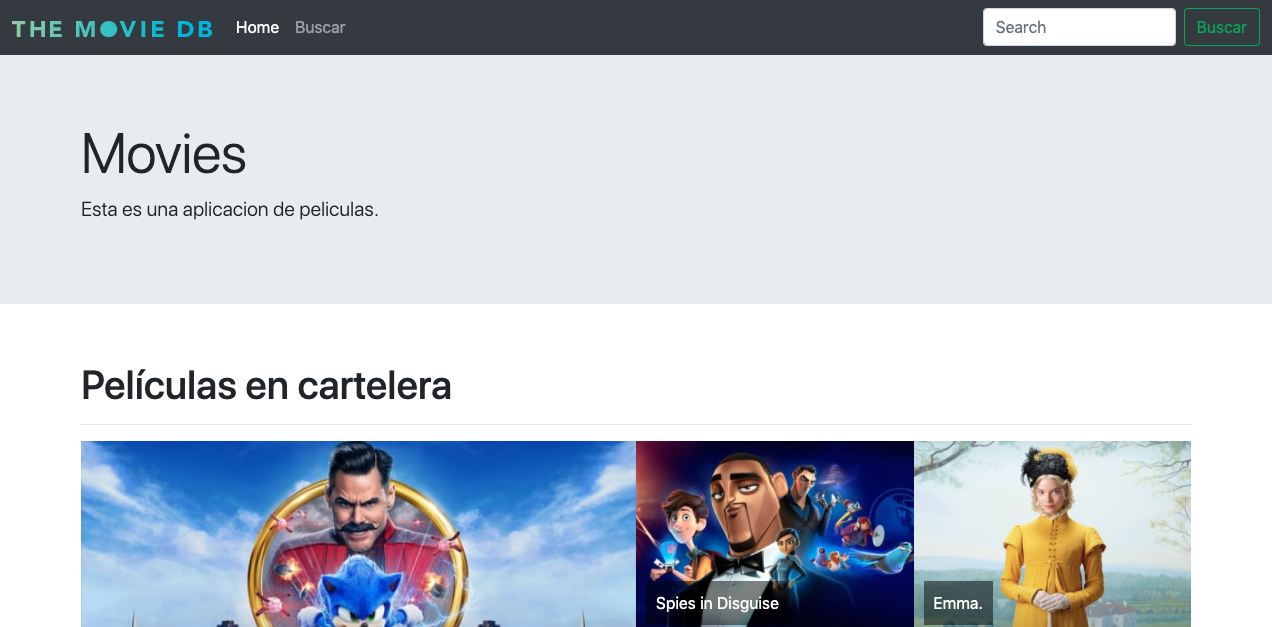Click The Movie DB logo

pos(112,29)
